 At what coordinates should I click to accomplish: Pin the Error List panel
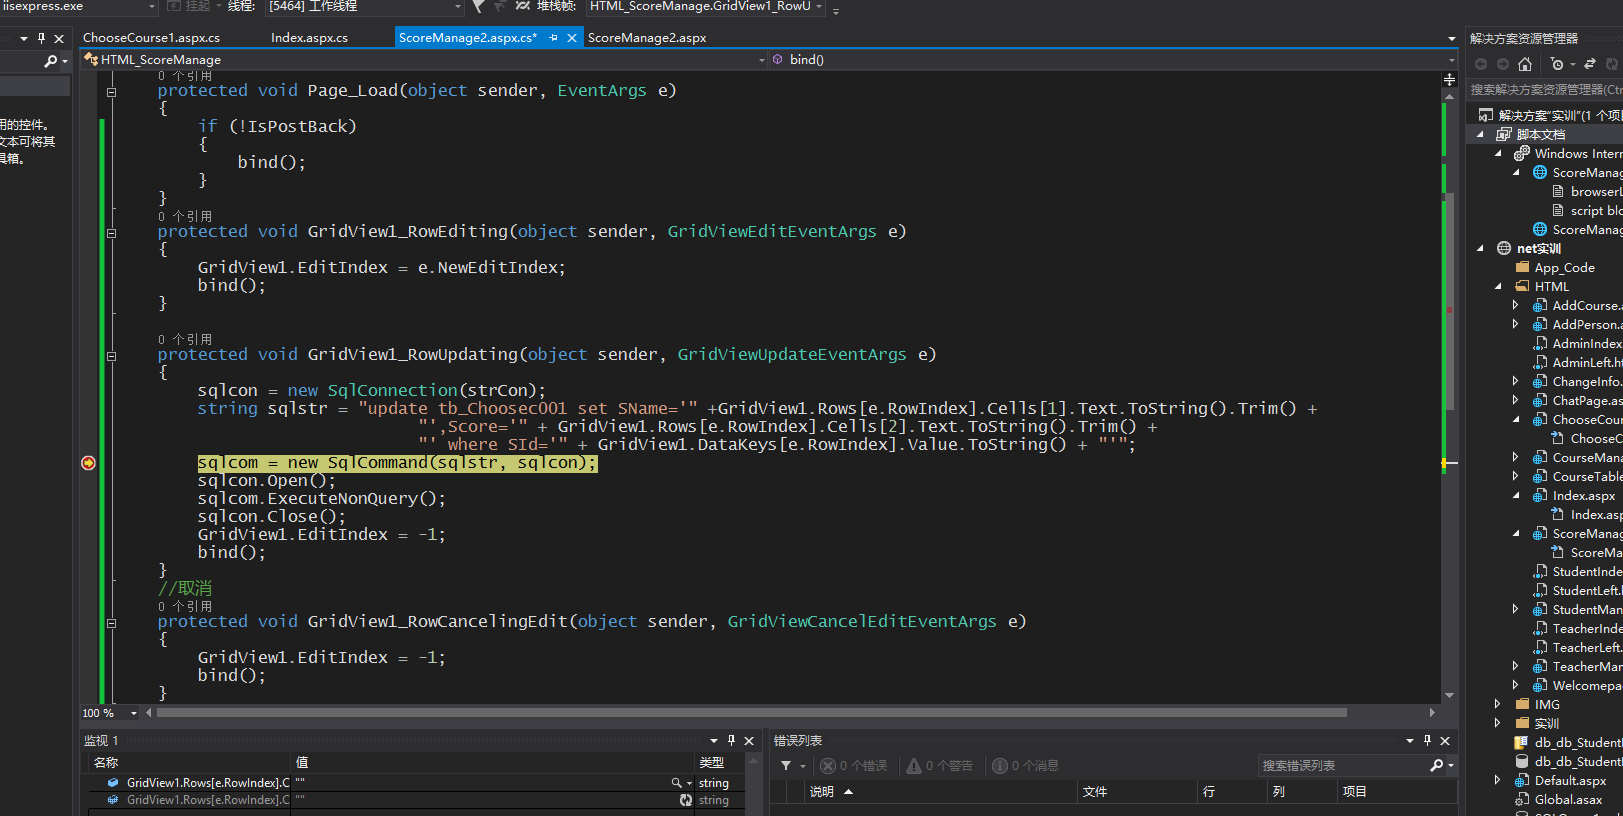pos(1427,741)
